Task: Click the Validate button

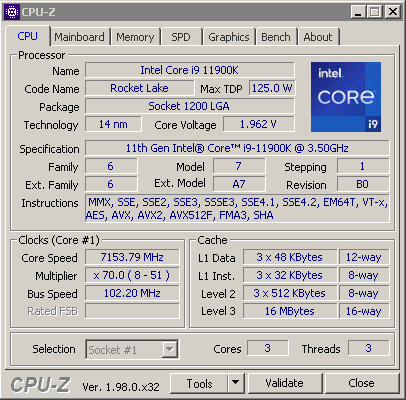Action: (x=285, y=383)
